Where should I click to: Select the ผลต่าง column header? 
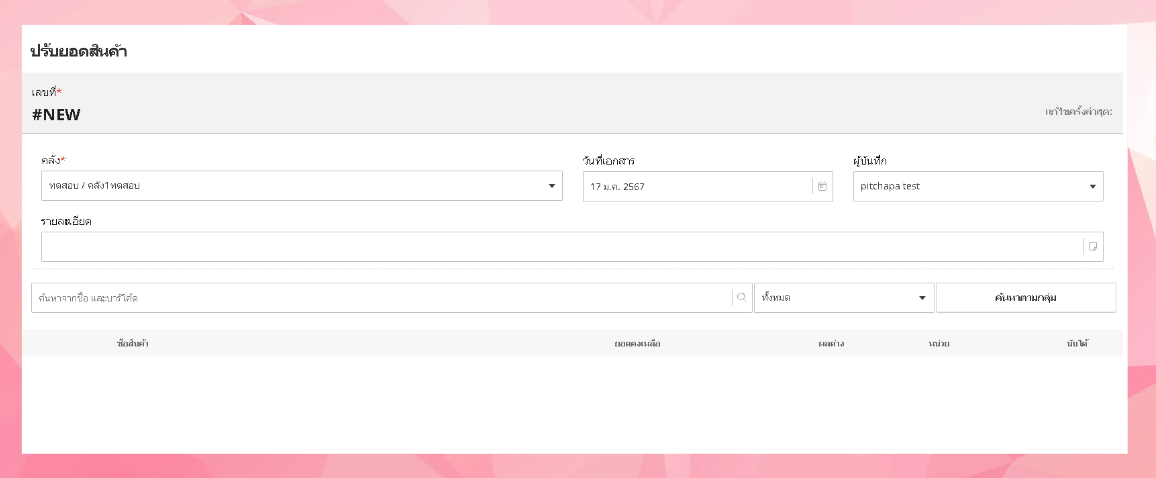coord(830,344)
